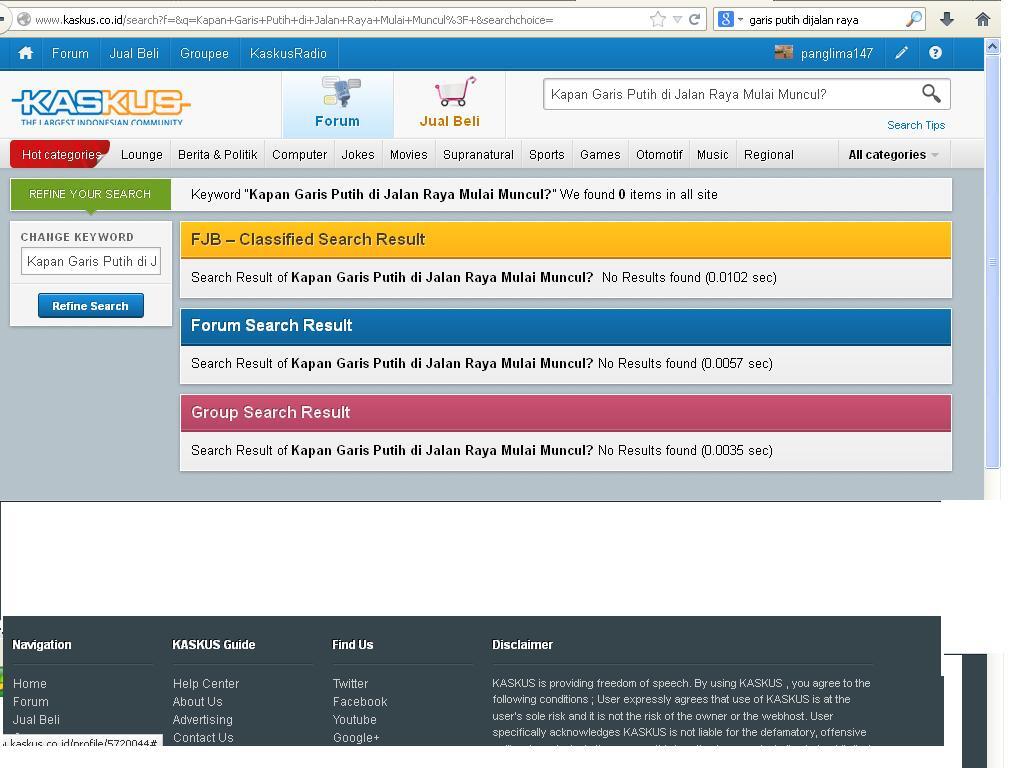Reload the page with the refresh icon

pyautogui.click(x=694, y=19)
